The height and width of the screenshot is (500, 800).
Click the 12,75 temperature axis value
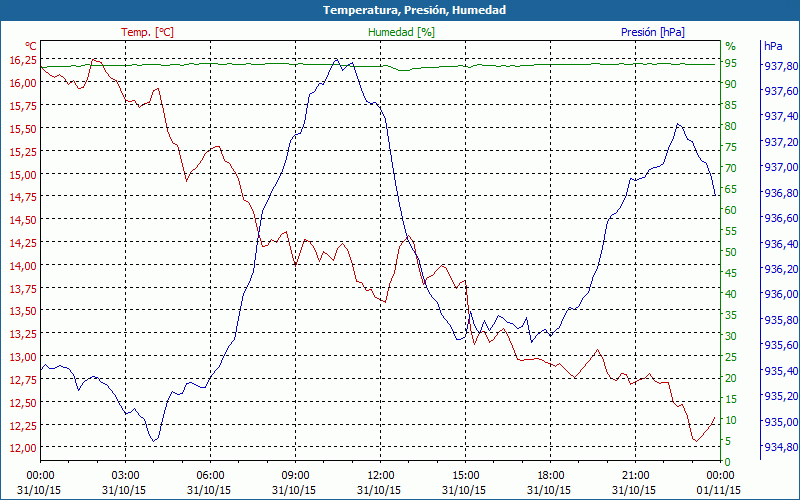23,379
